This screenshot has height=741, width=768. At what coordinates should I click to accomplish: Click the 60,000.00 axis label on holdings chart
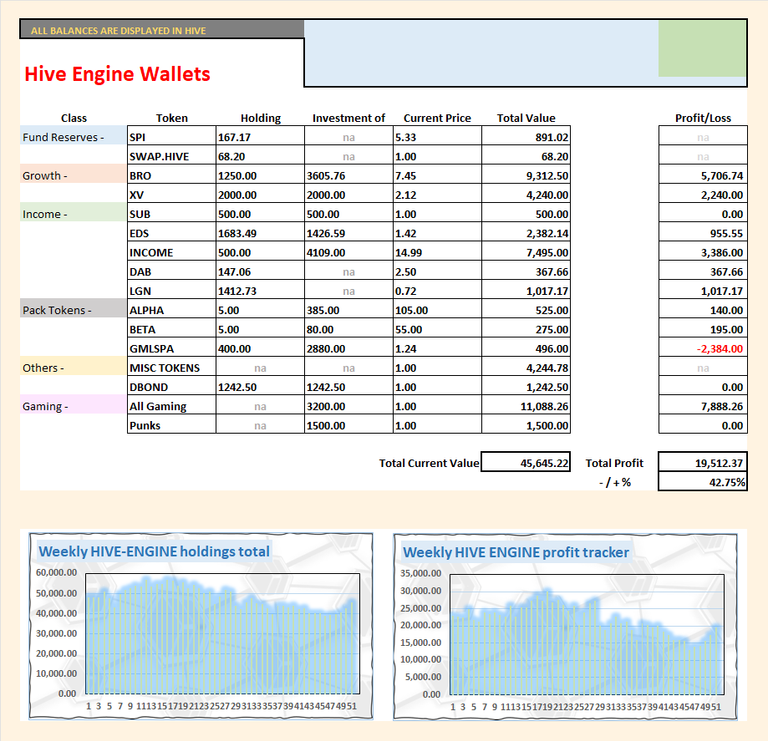(56, 573)
